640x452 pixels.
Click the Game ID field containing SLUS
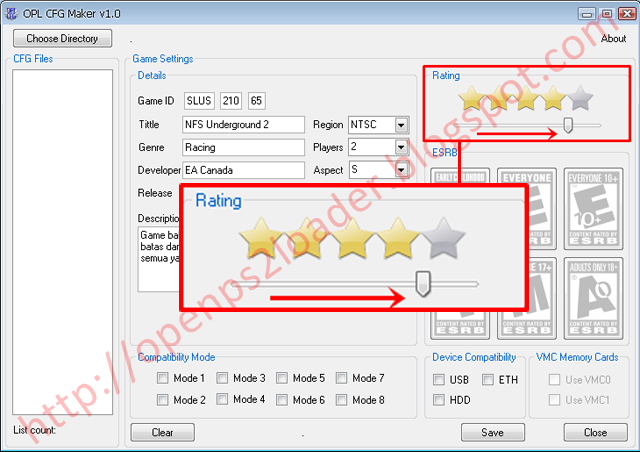(x=199, y=101)
